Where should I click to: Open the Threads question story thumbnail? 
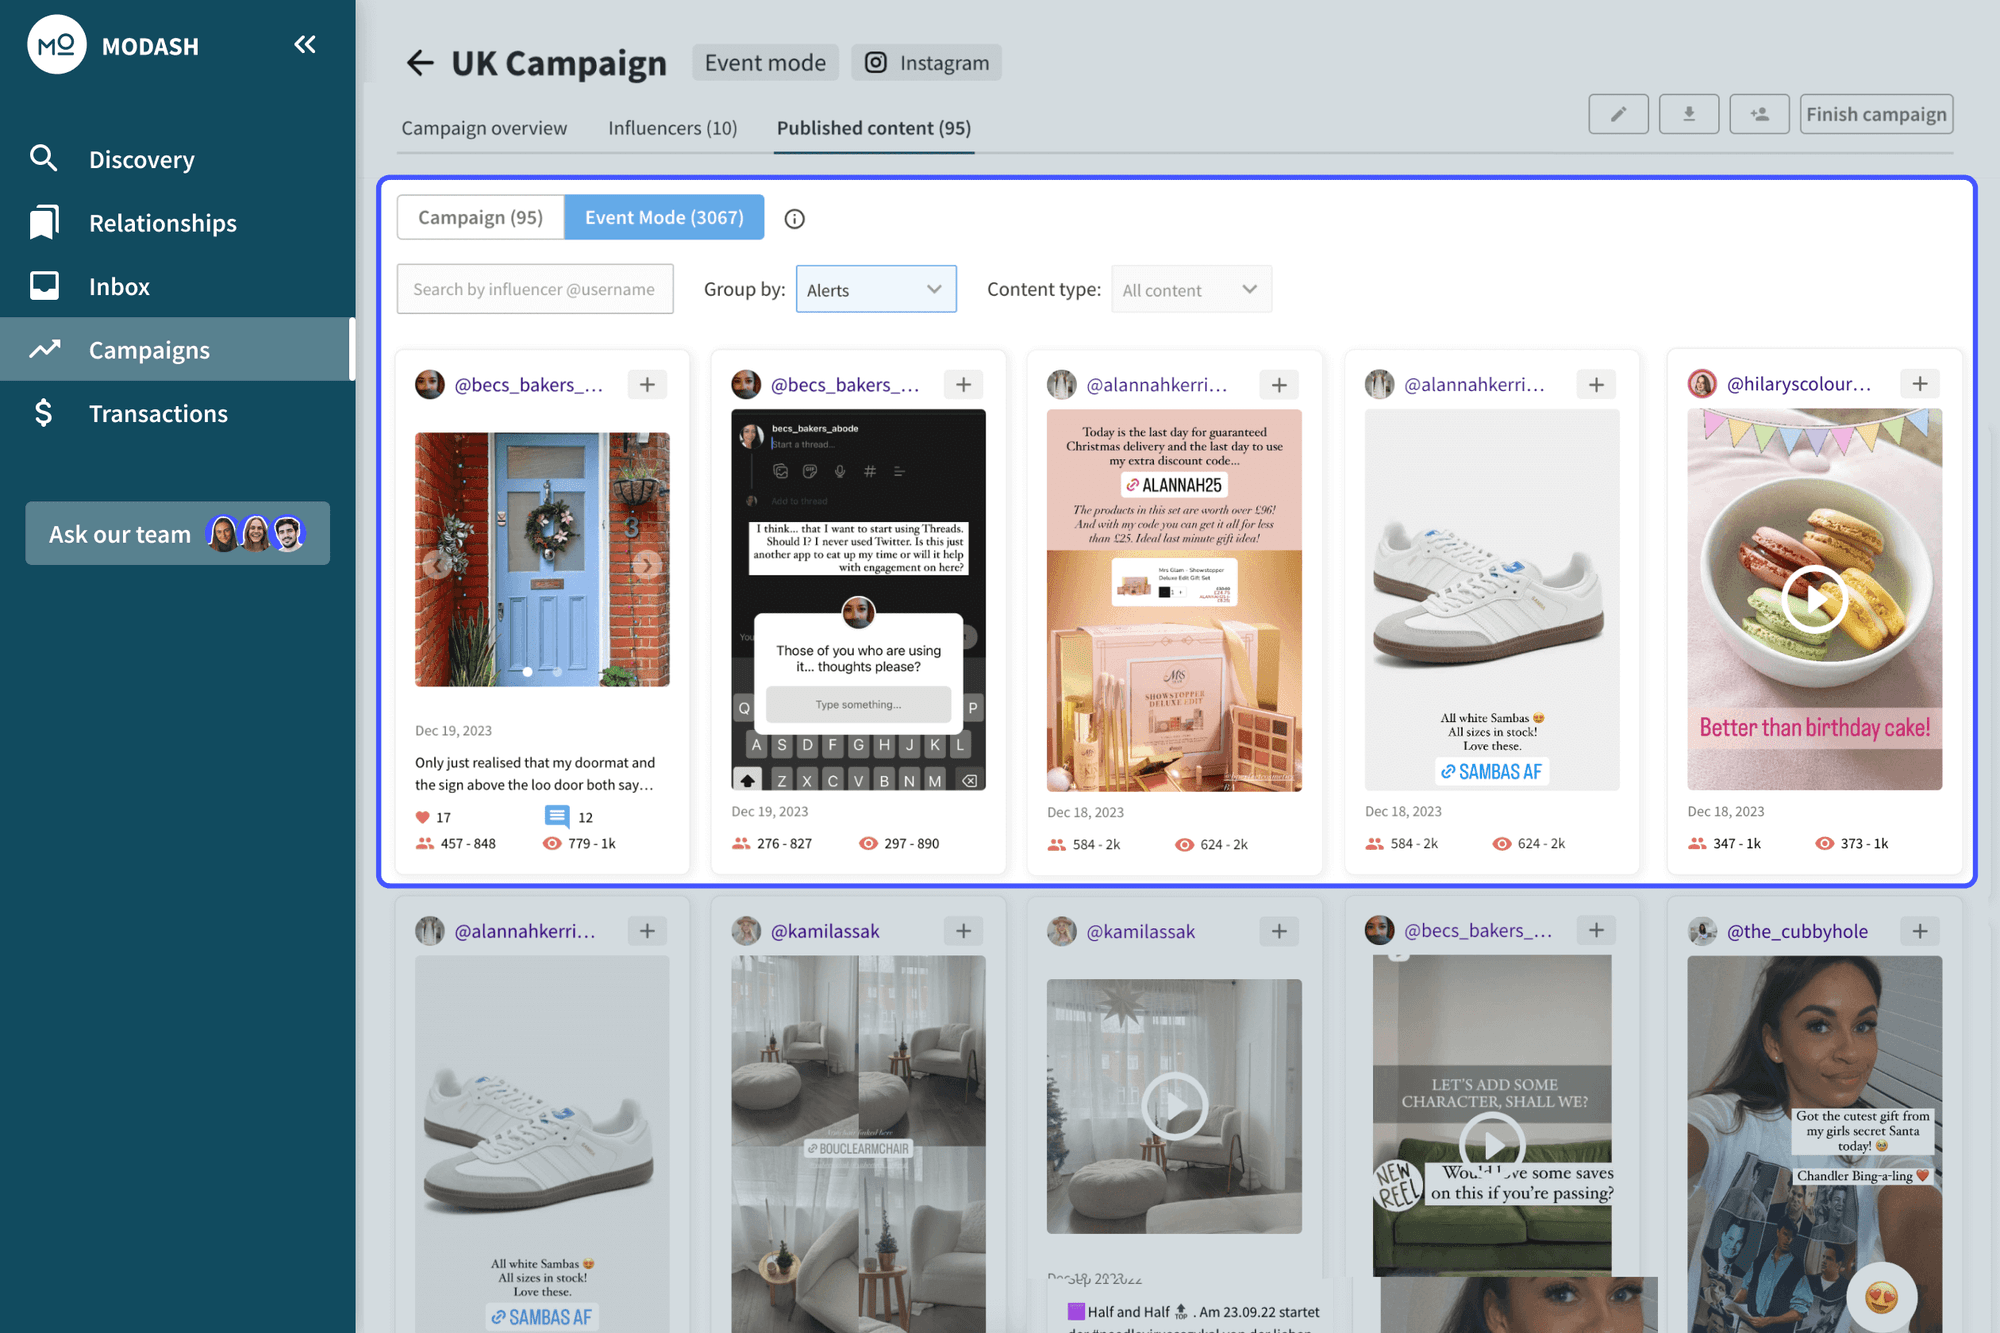coord(858,600)
